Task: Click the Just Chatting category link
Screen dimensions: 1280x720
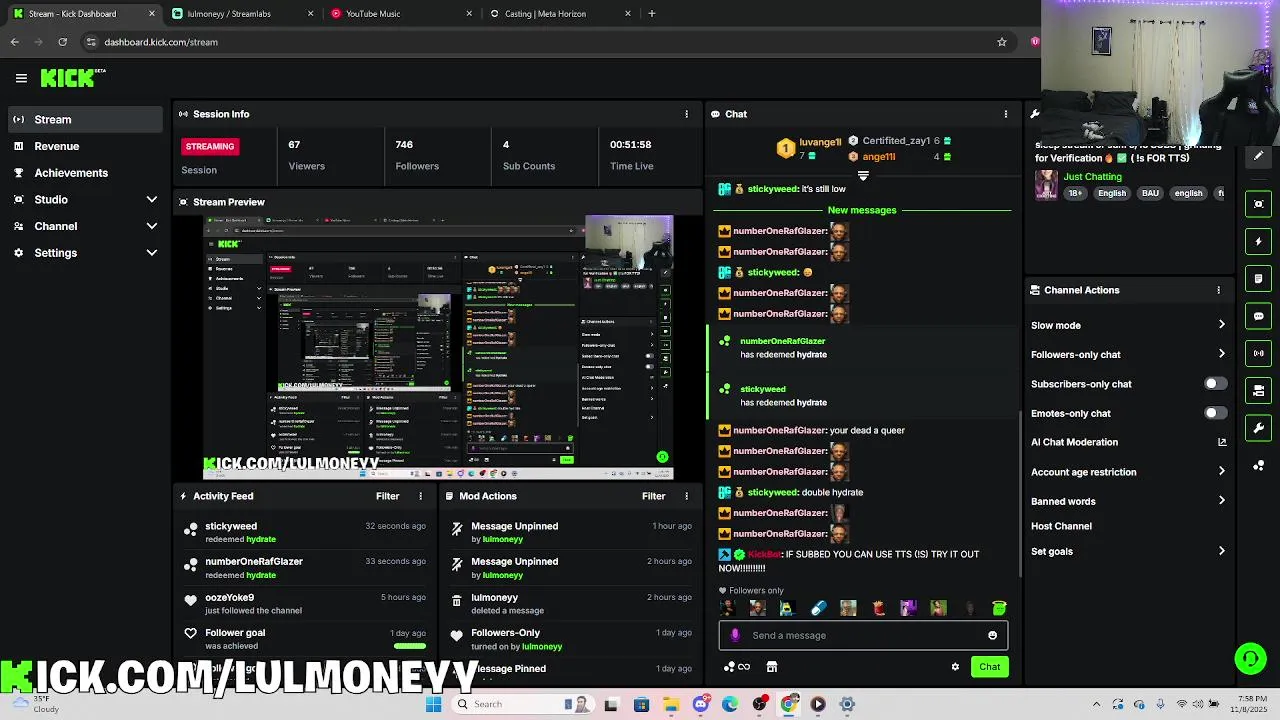Action: pyautogui.click(x=1092, y=177)
